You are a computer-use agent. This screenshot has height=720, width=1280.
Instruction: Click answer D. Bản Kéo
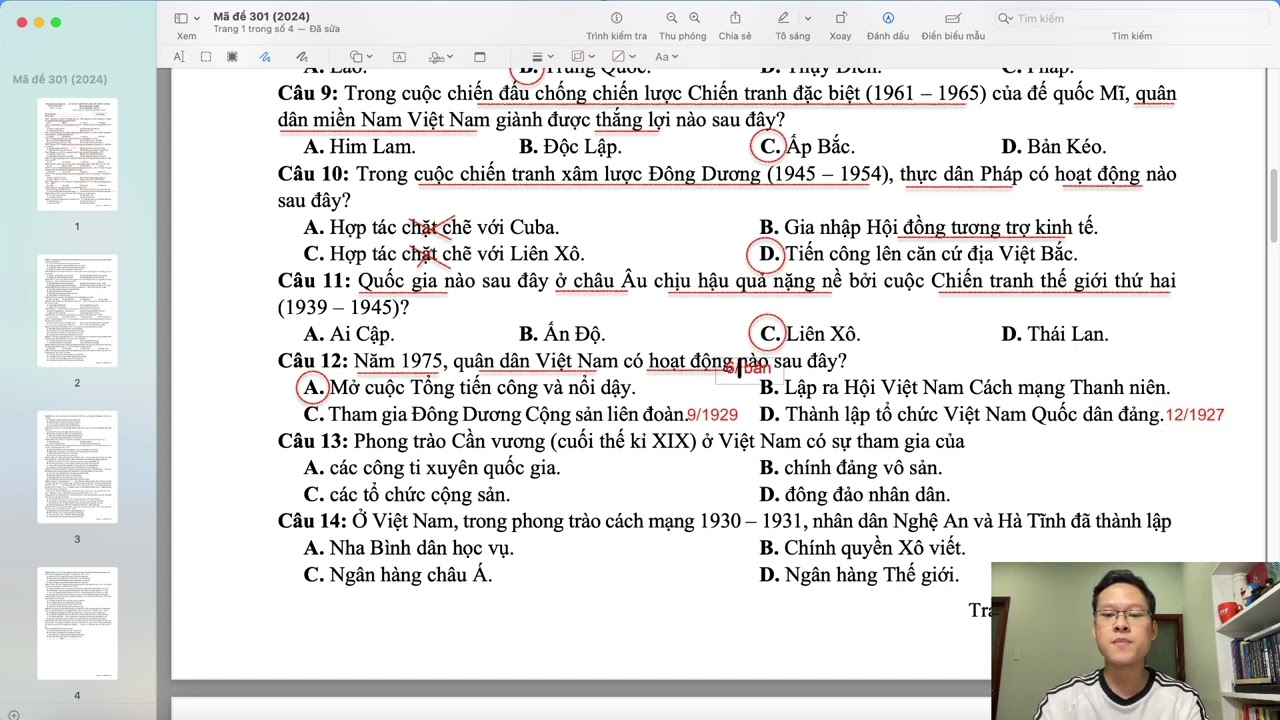[x=1053, y=147]
